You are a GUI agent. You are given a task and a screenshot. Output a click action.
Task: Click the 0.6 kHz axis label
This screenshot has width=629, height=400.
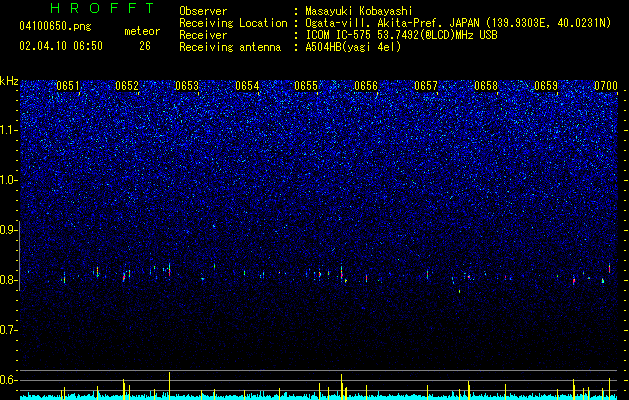coord(9,380)
